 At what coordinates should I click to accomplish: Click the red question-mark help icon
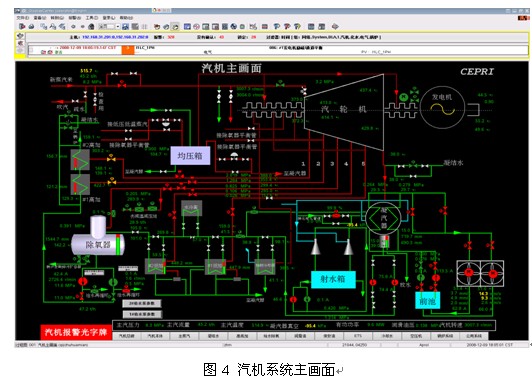pyautogui.click(x=287, y=26)
